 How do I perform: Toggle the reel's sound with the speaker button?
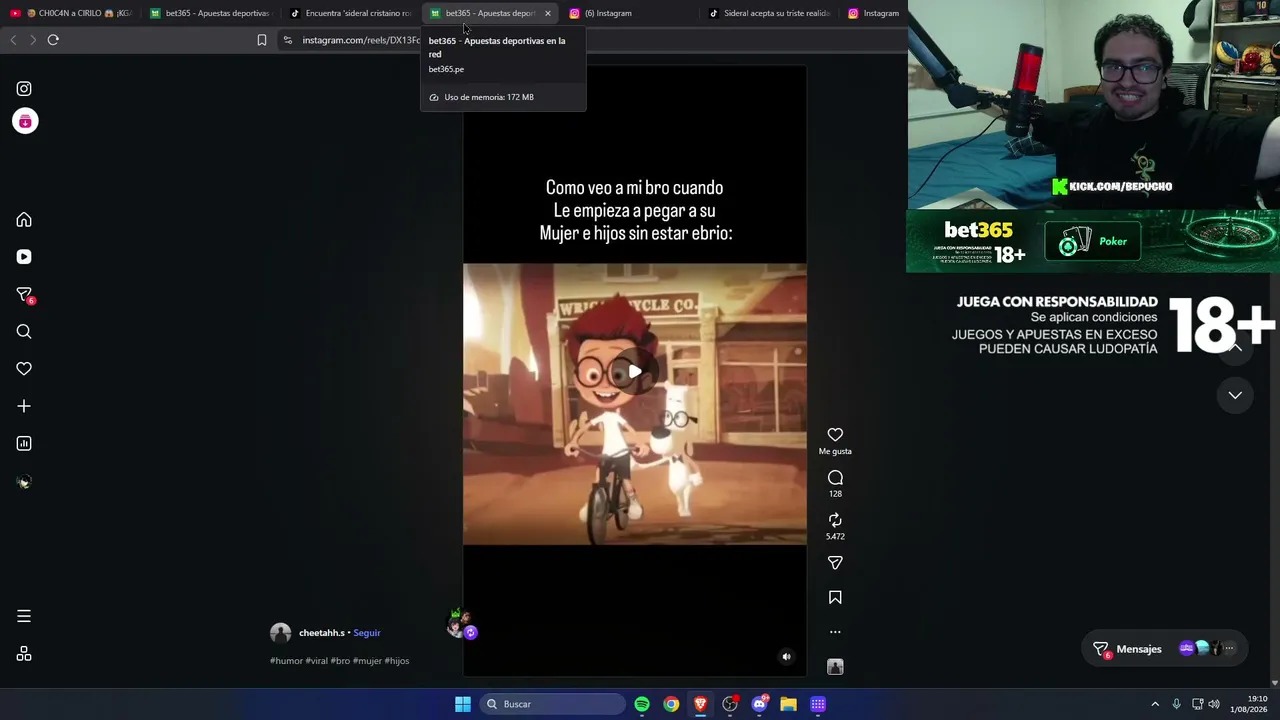point(786,657)
